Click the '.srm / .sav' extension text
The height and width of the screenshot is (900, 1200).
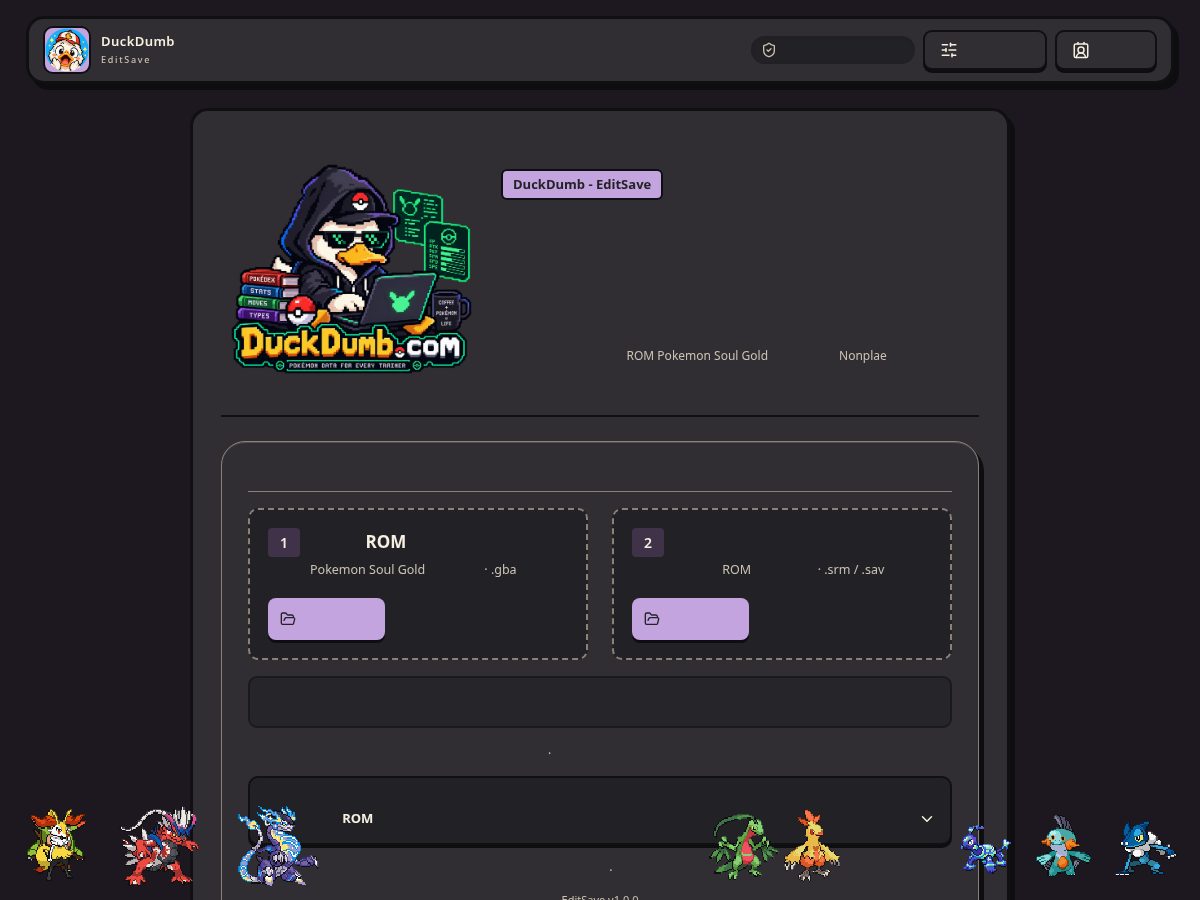(x=854, y=569)
